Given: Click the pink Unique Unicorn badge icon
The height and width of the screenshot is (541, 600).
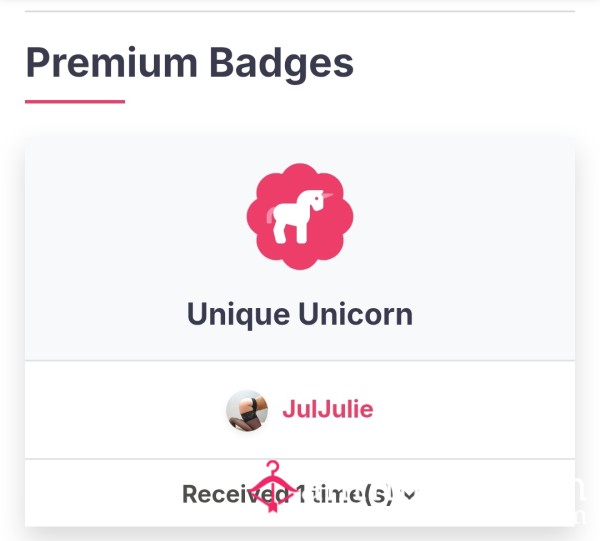Looking at the screenshot, I should tap(300, 217).
